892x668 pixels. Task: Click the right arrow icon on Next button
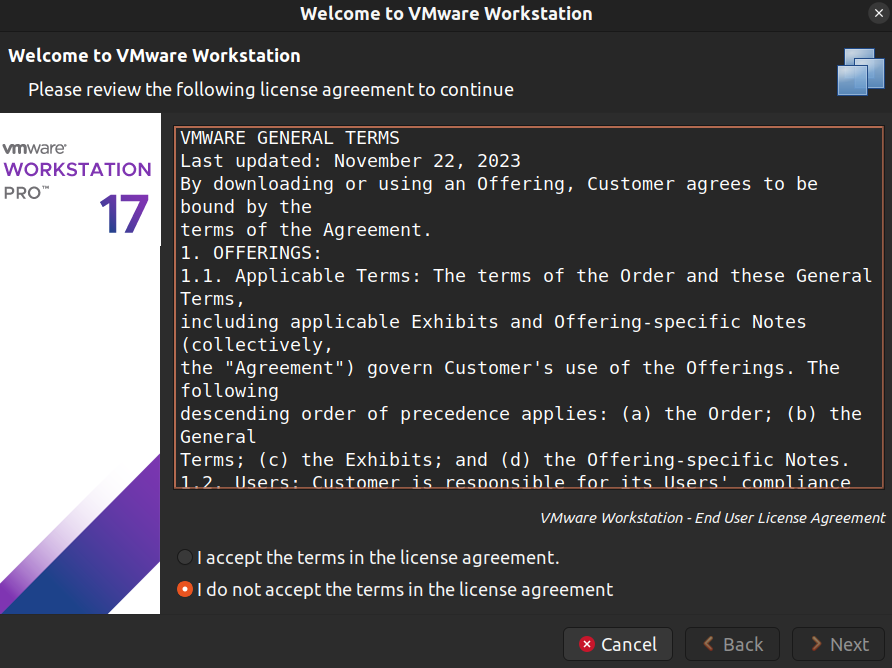pos(818,644)
